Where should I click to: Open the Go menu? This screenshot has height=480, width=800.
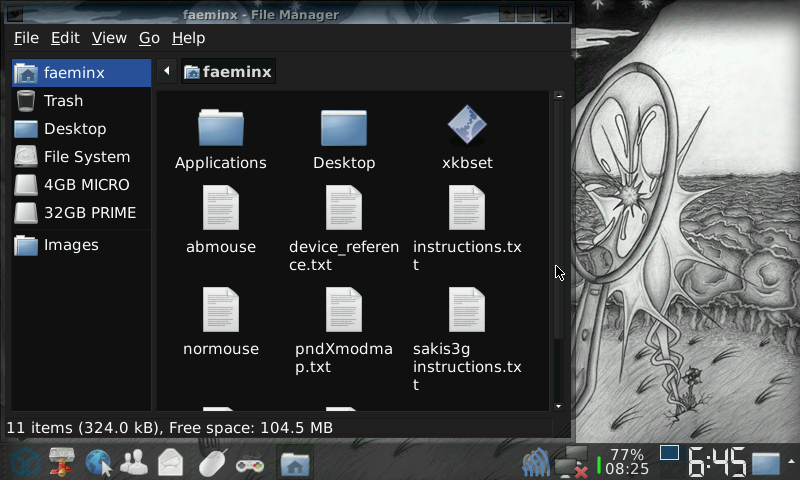coord(149,38)
